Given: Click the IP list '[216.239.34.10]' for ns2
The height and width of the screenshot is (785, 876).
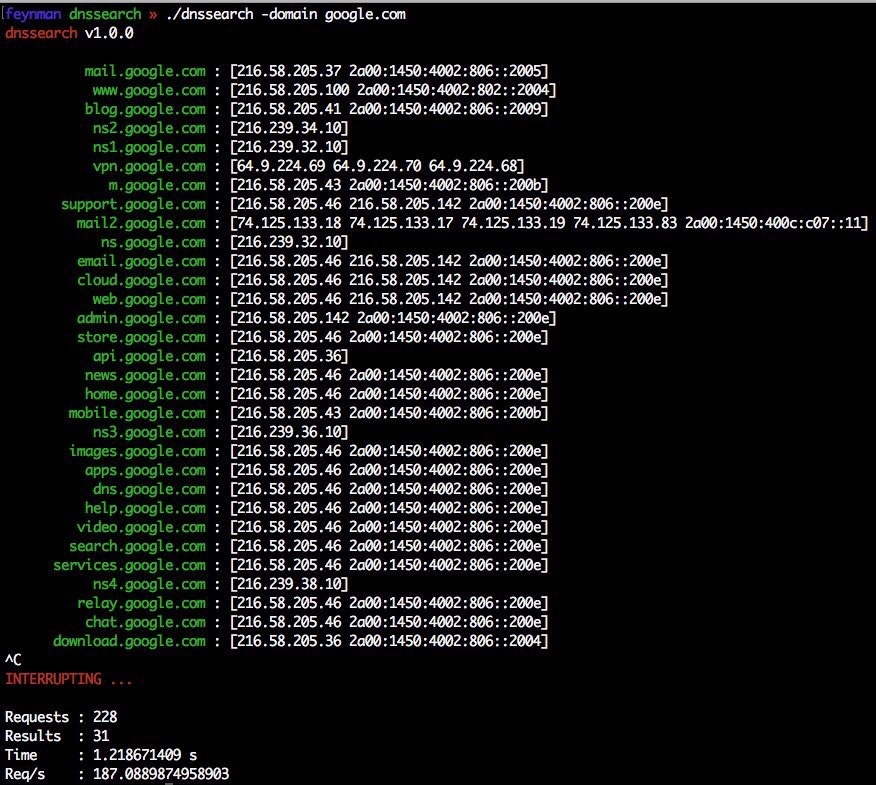Looking at the screenshot, I should [x=289, y=129].
